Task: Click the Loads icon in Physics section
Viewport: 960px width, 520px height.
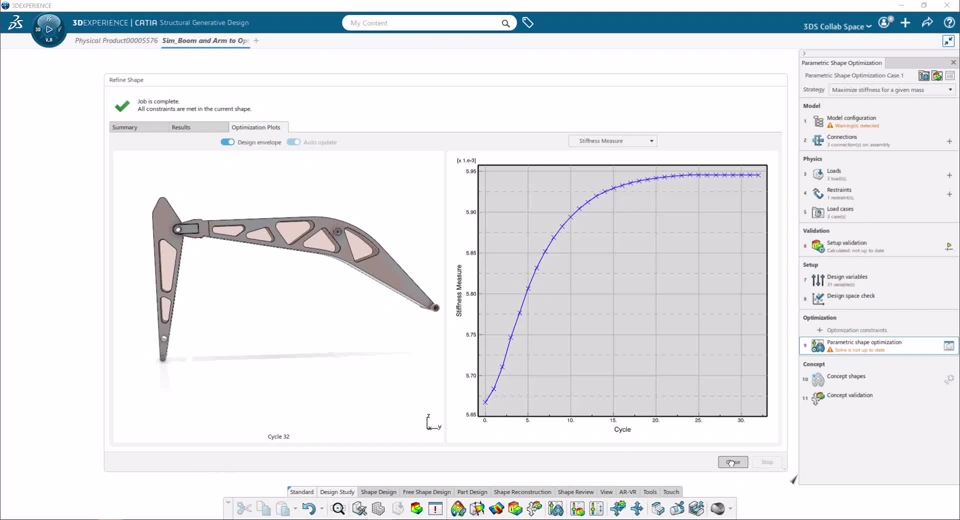Action: click(818, 174)
